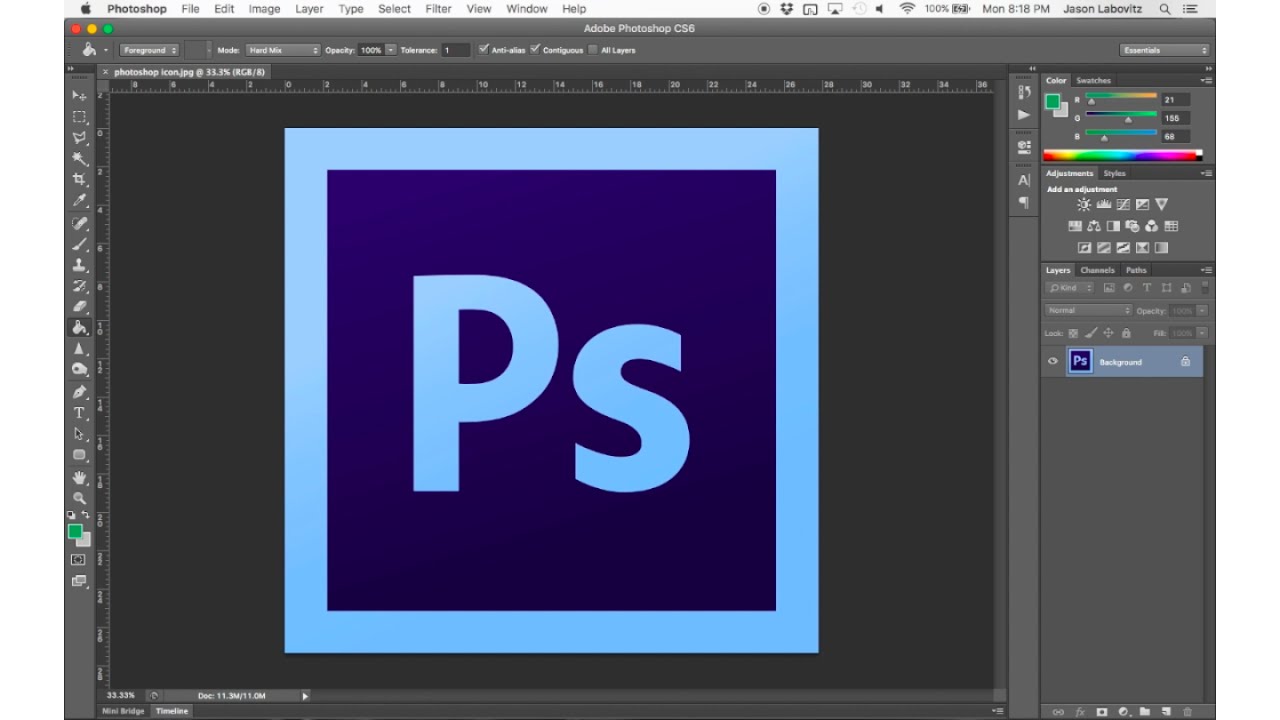Select the Move tool

click(79, 96)
